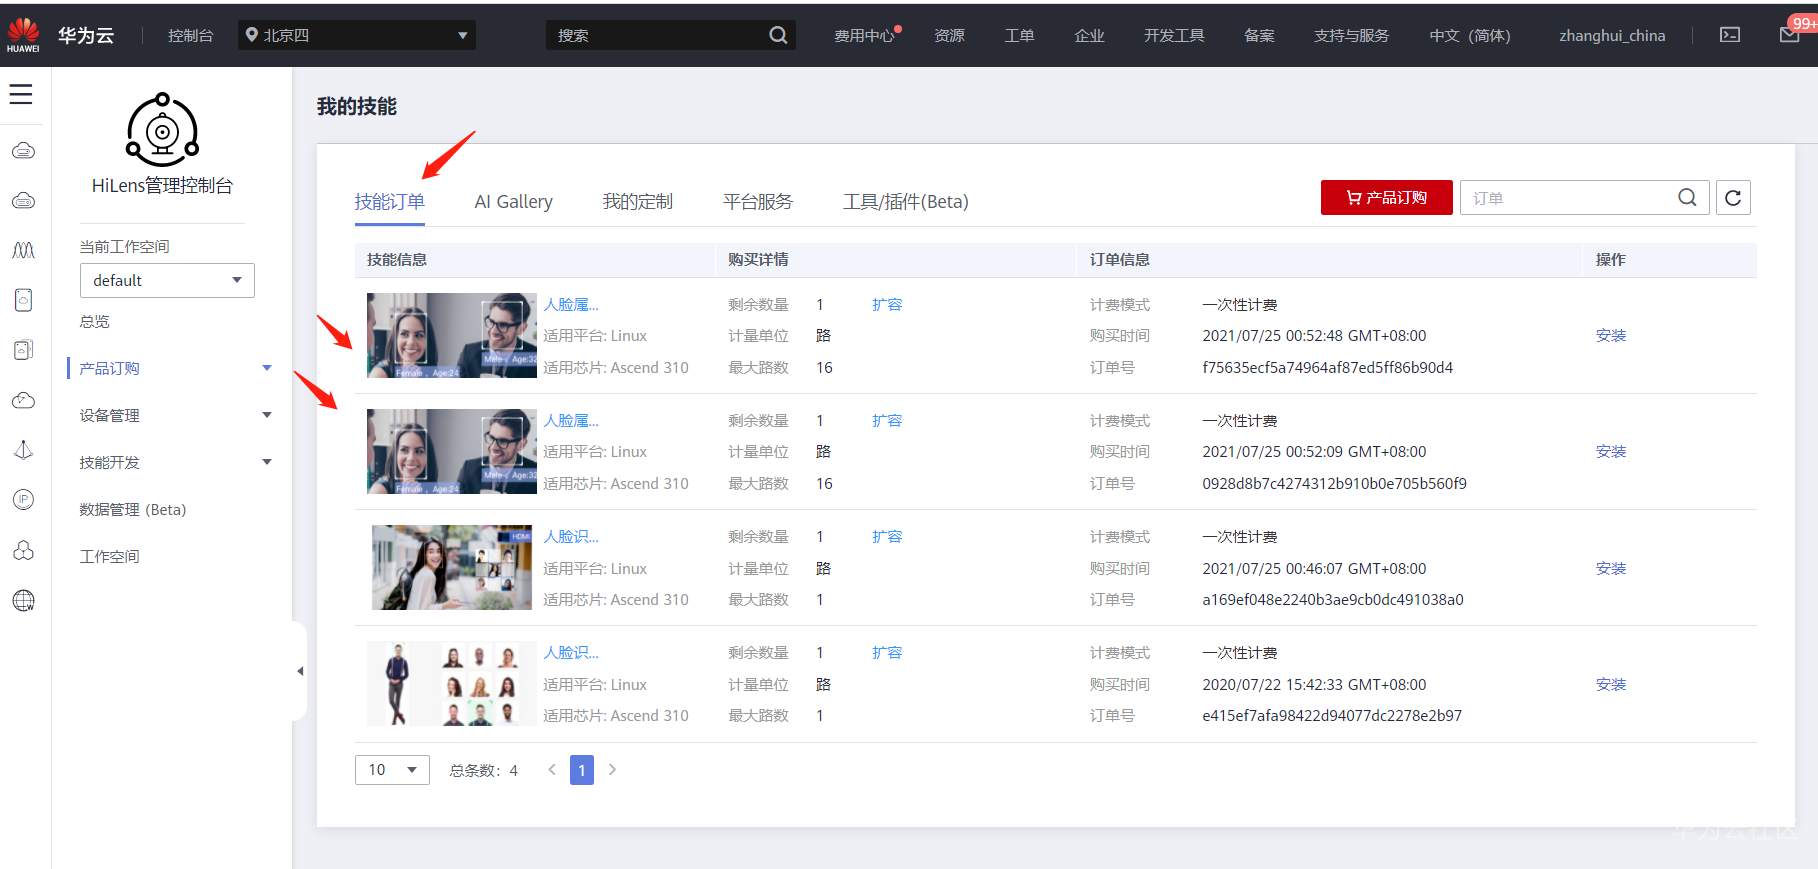The image size is (1818, 869).
Task: Open the 资源 menu
Action: pos(949,35)
